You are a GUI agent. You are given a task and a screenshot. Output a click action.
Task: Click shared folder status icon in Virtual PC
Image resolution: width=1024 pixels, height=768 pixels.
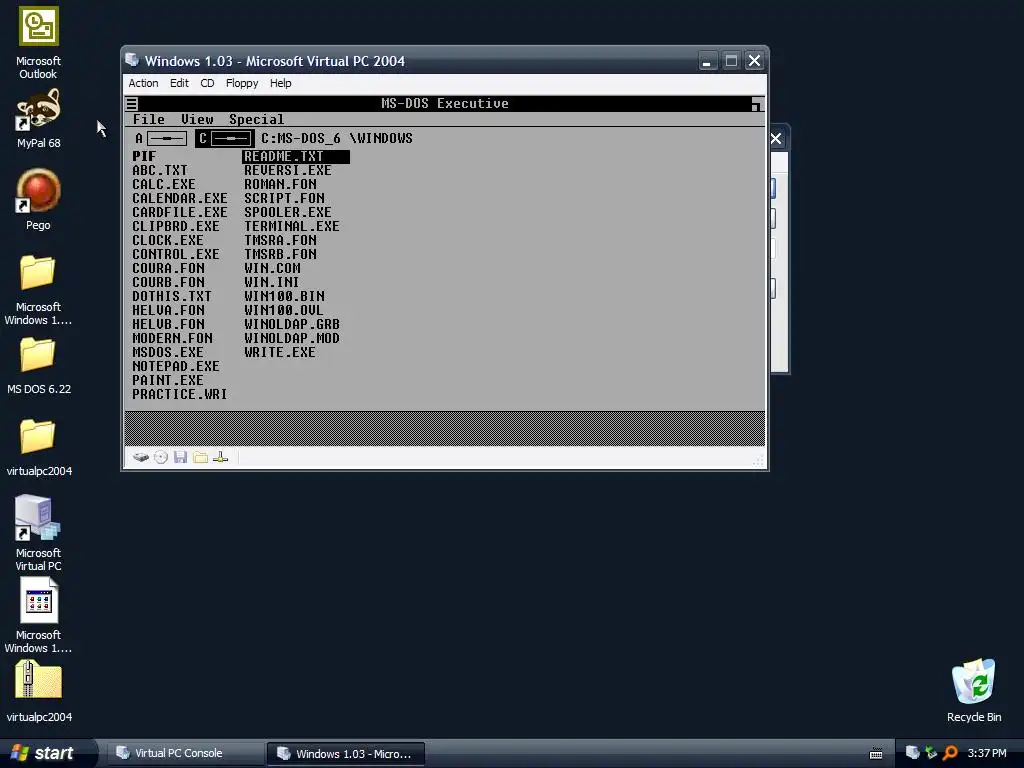[x=200, y=457]
